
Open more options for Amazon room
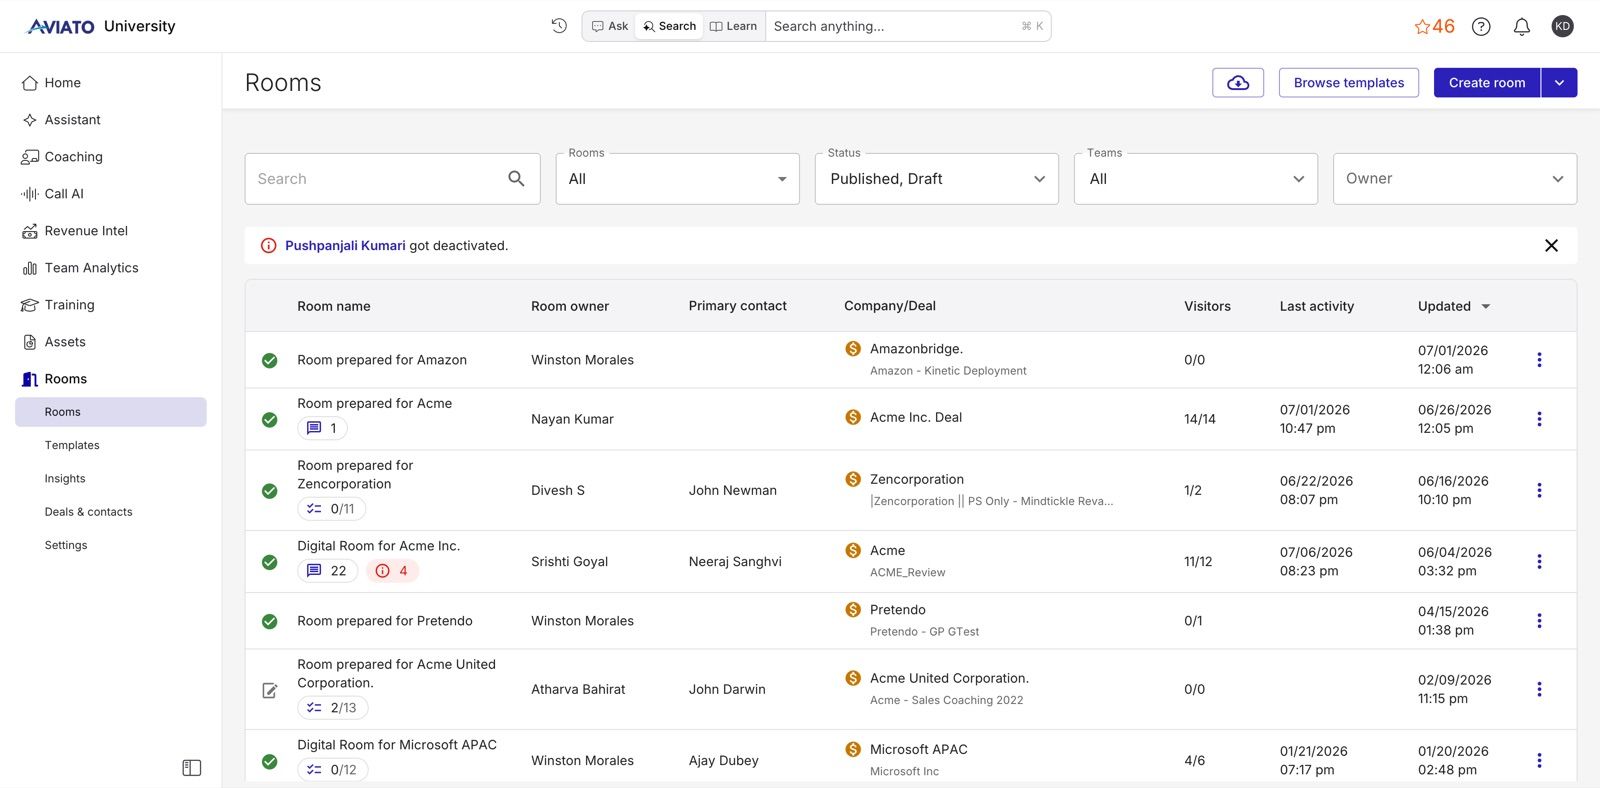[x=1539, y=360]
